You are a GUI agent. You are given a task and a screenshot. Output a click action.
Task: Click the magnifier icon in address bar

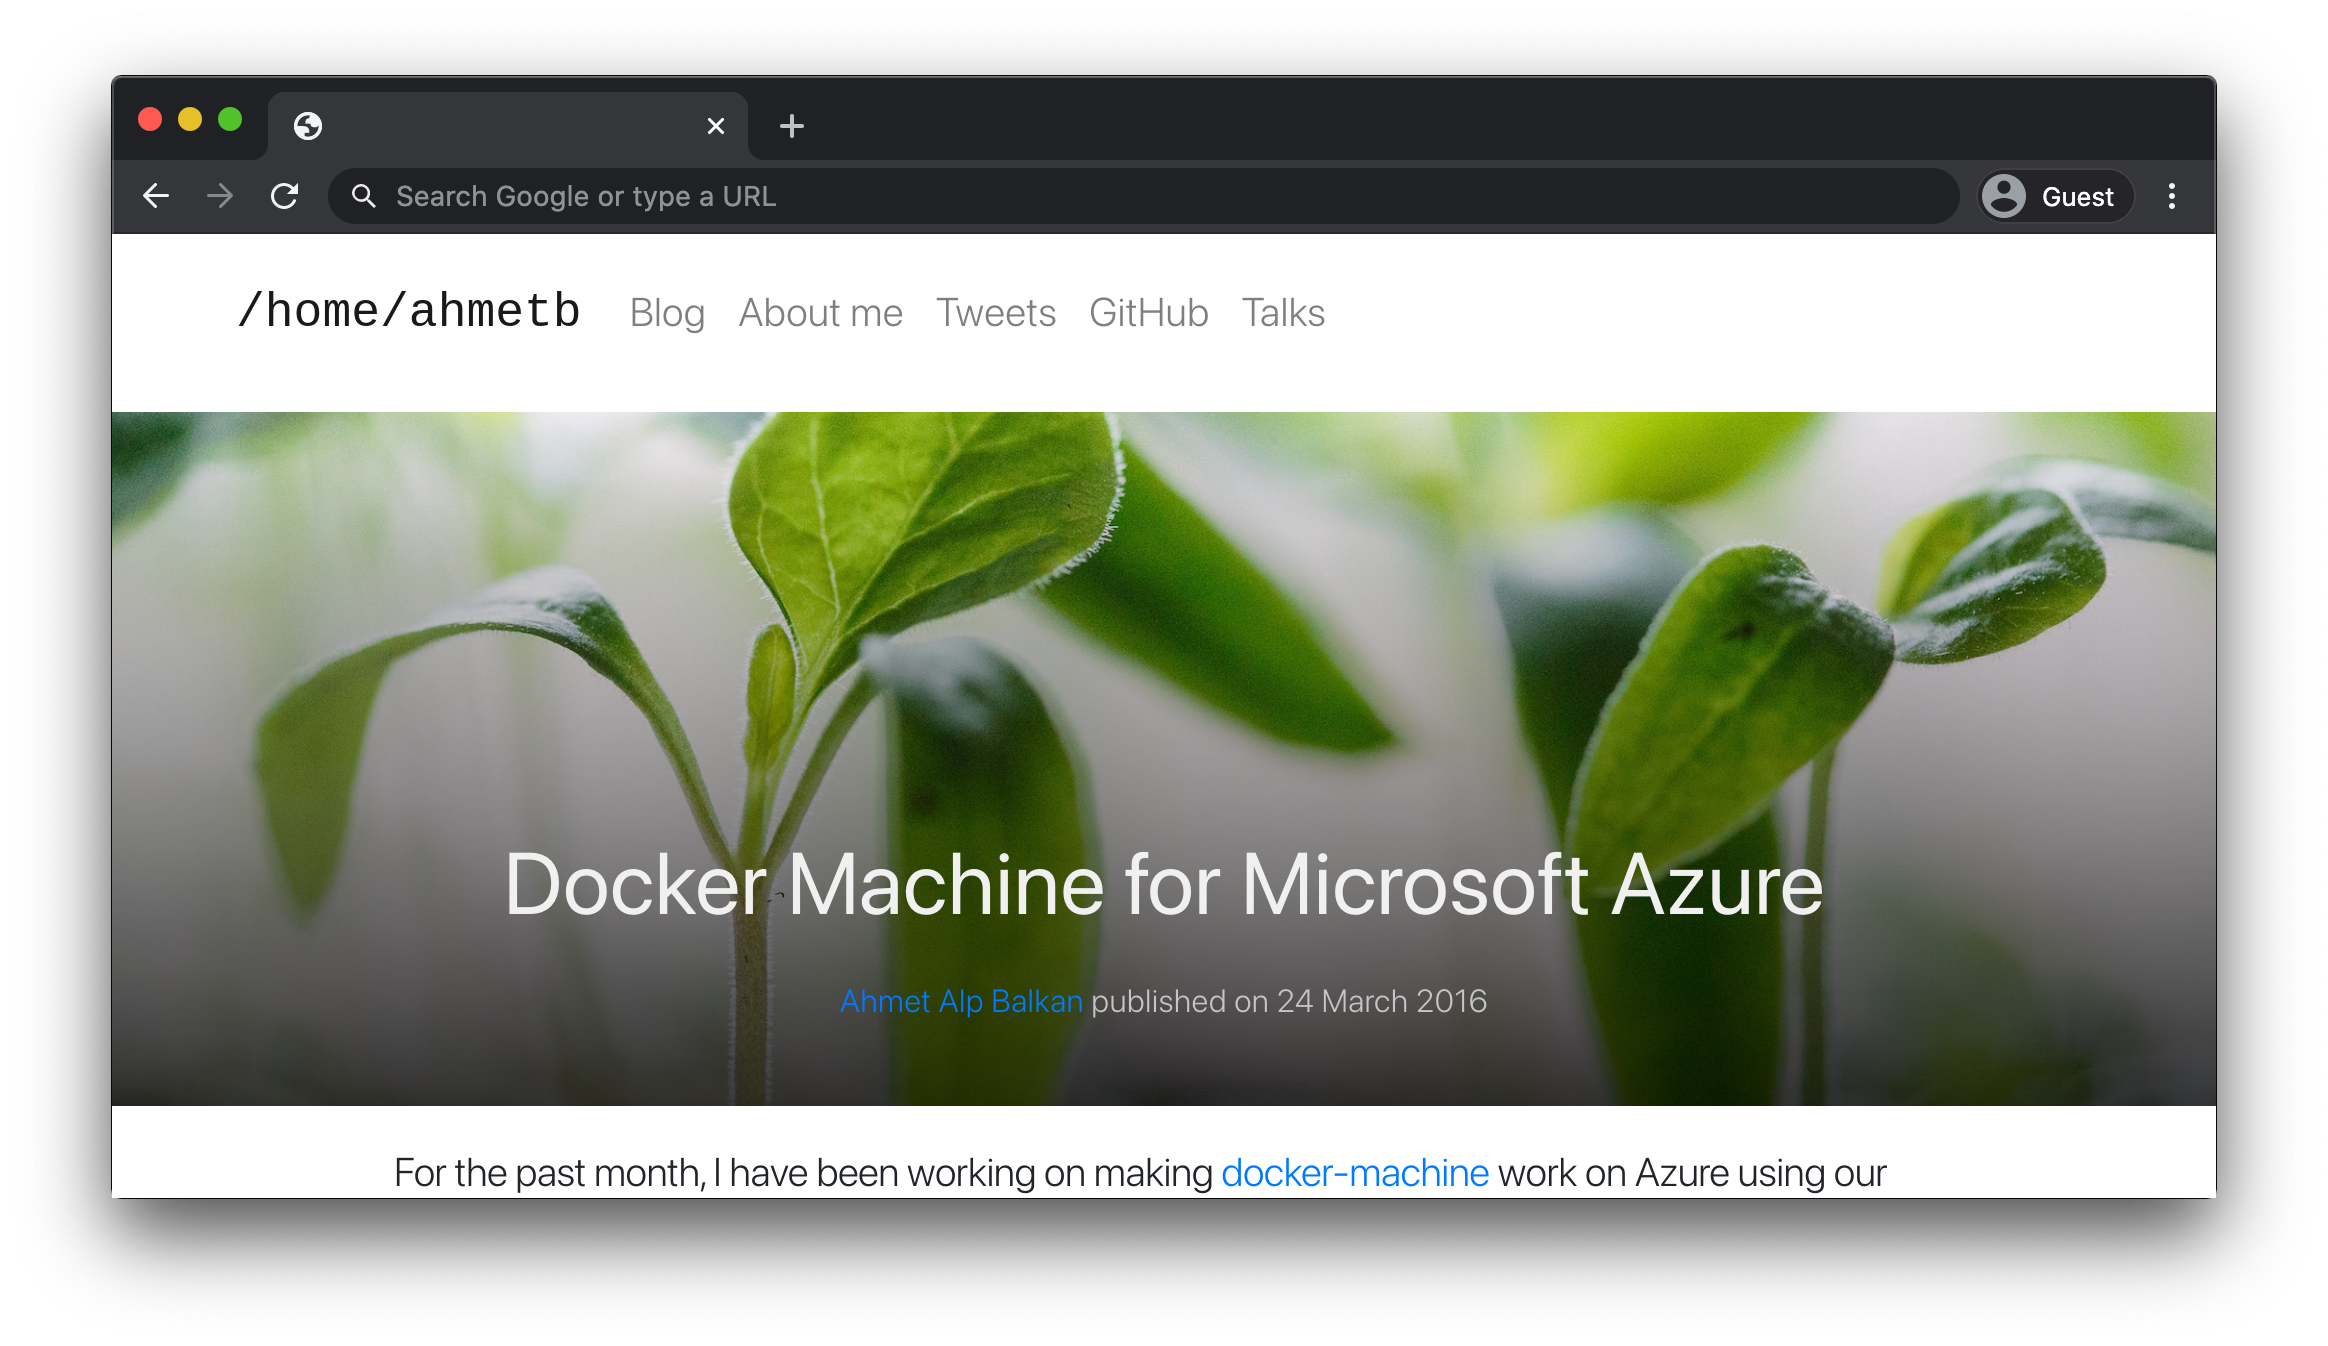(x=364, y=196)
